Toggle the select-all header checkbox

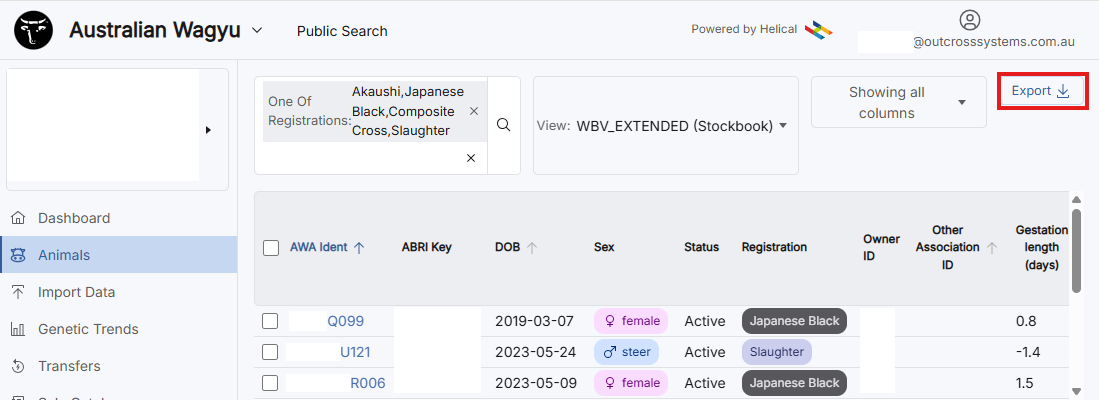(271, 248)
